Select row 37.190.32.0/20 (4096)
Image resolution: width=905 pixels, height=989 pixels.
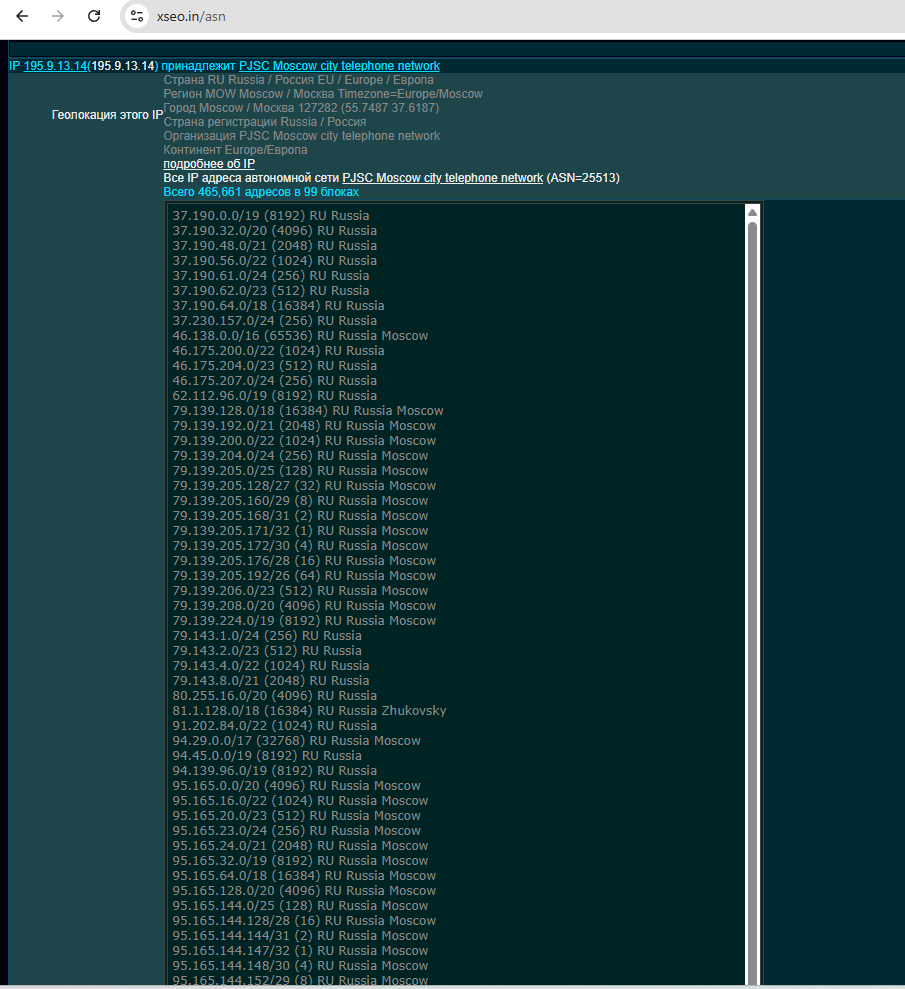point(275,231)
